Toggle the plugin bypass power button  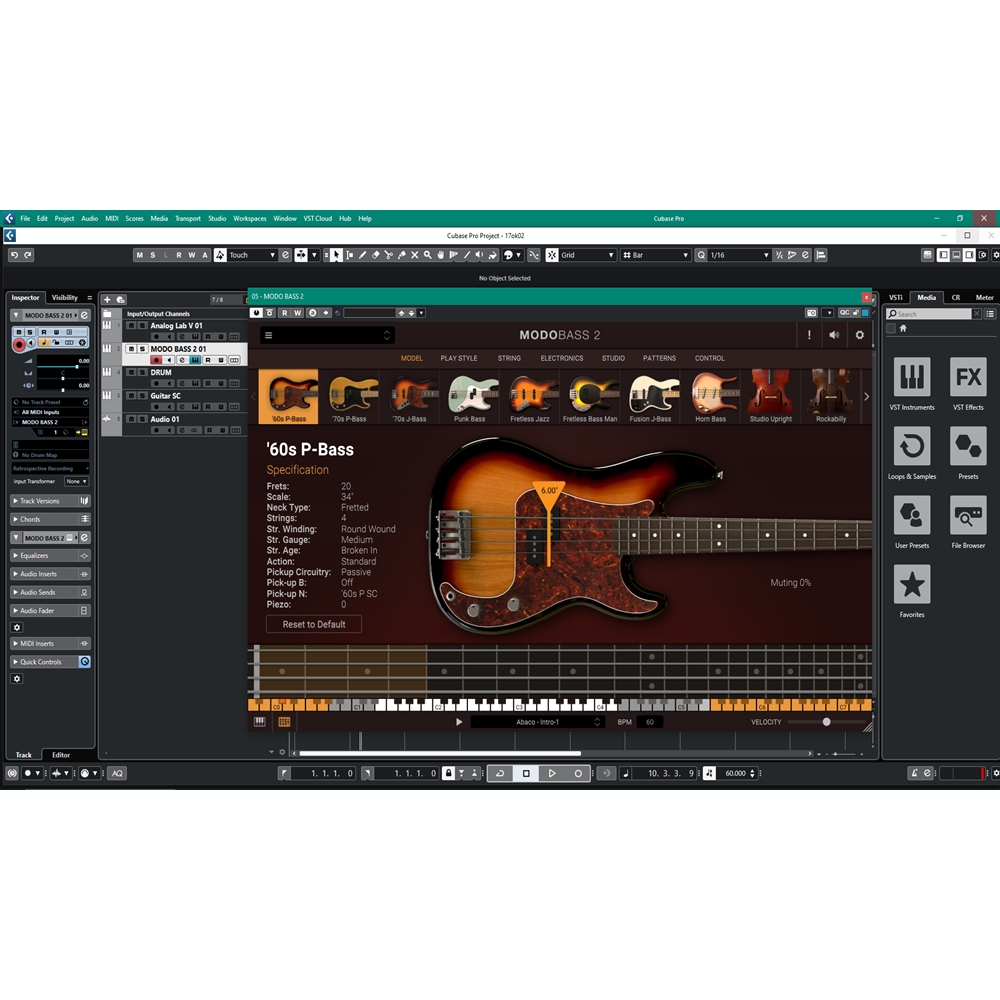click(256, 313)
